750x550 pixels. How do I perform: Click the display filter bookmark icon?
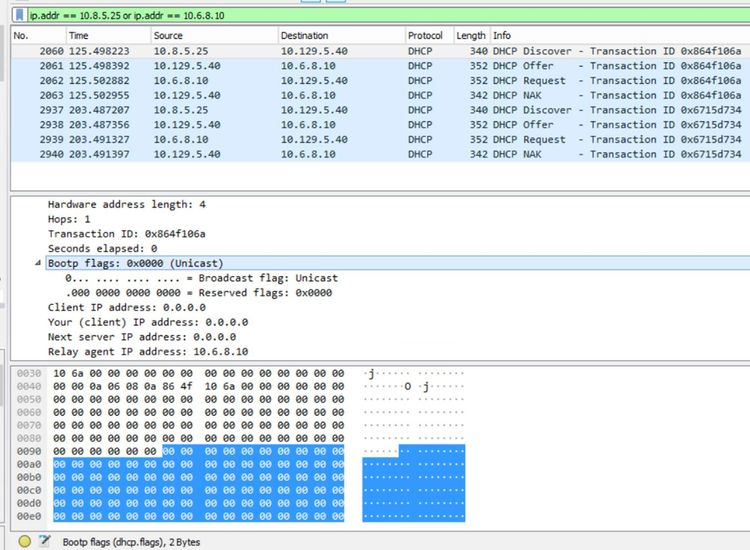point(20,15)
